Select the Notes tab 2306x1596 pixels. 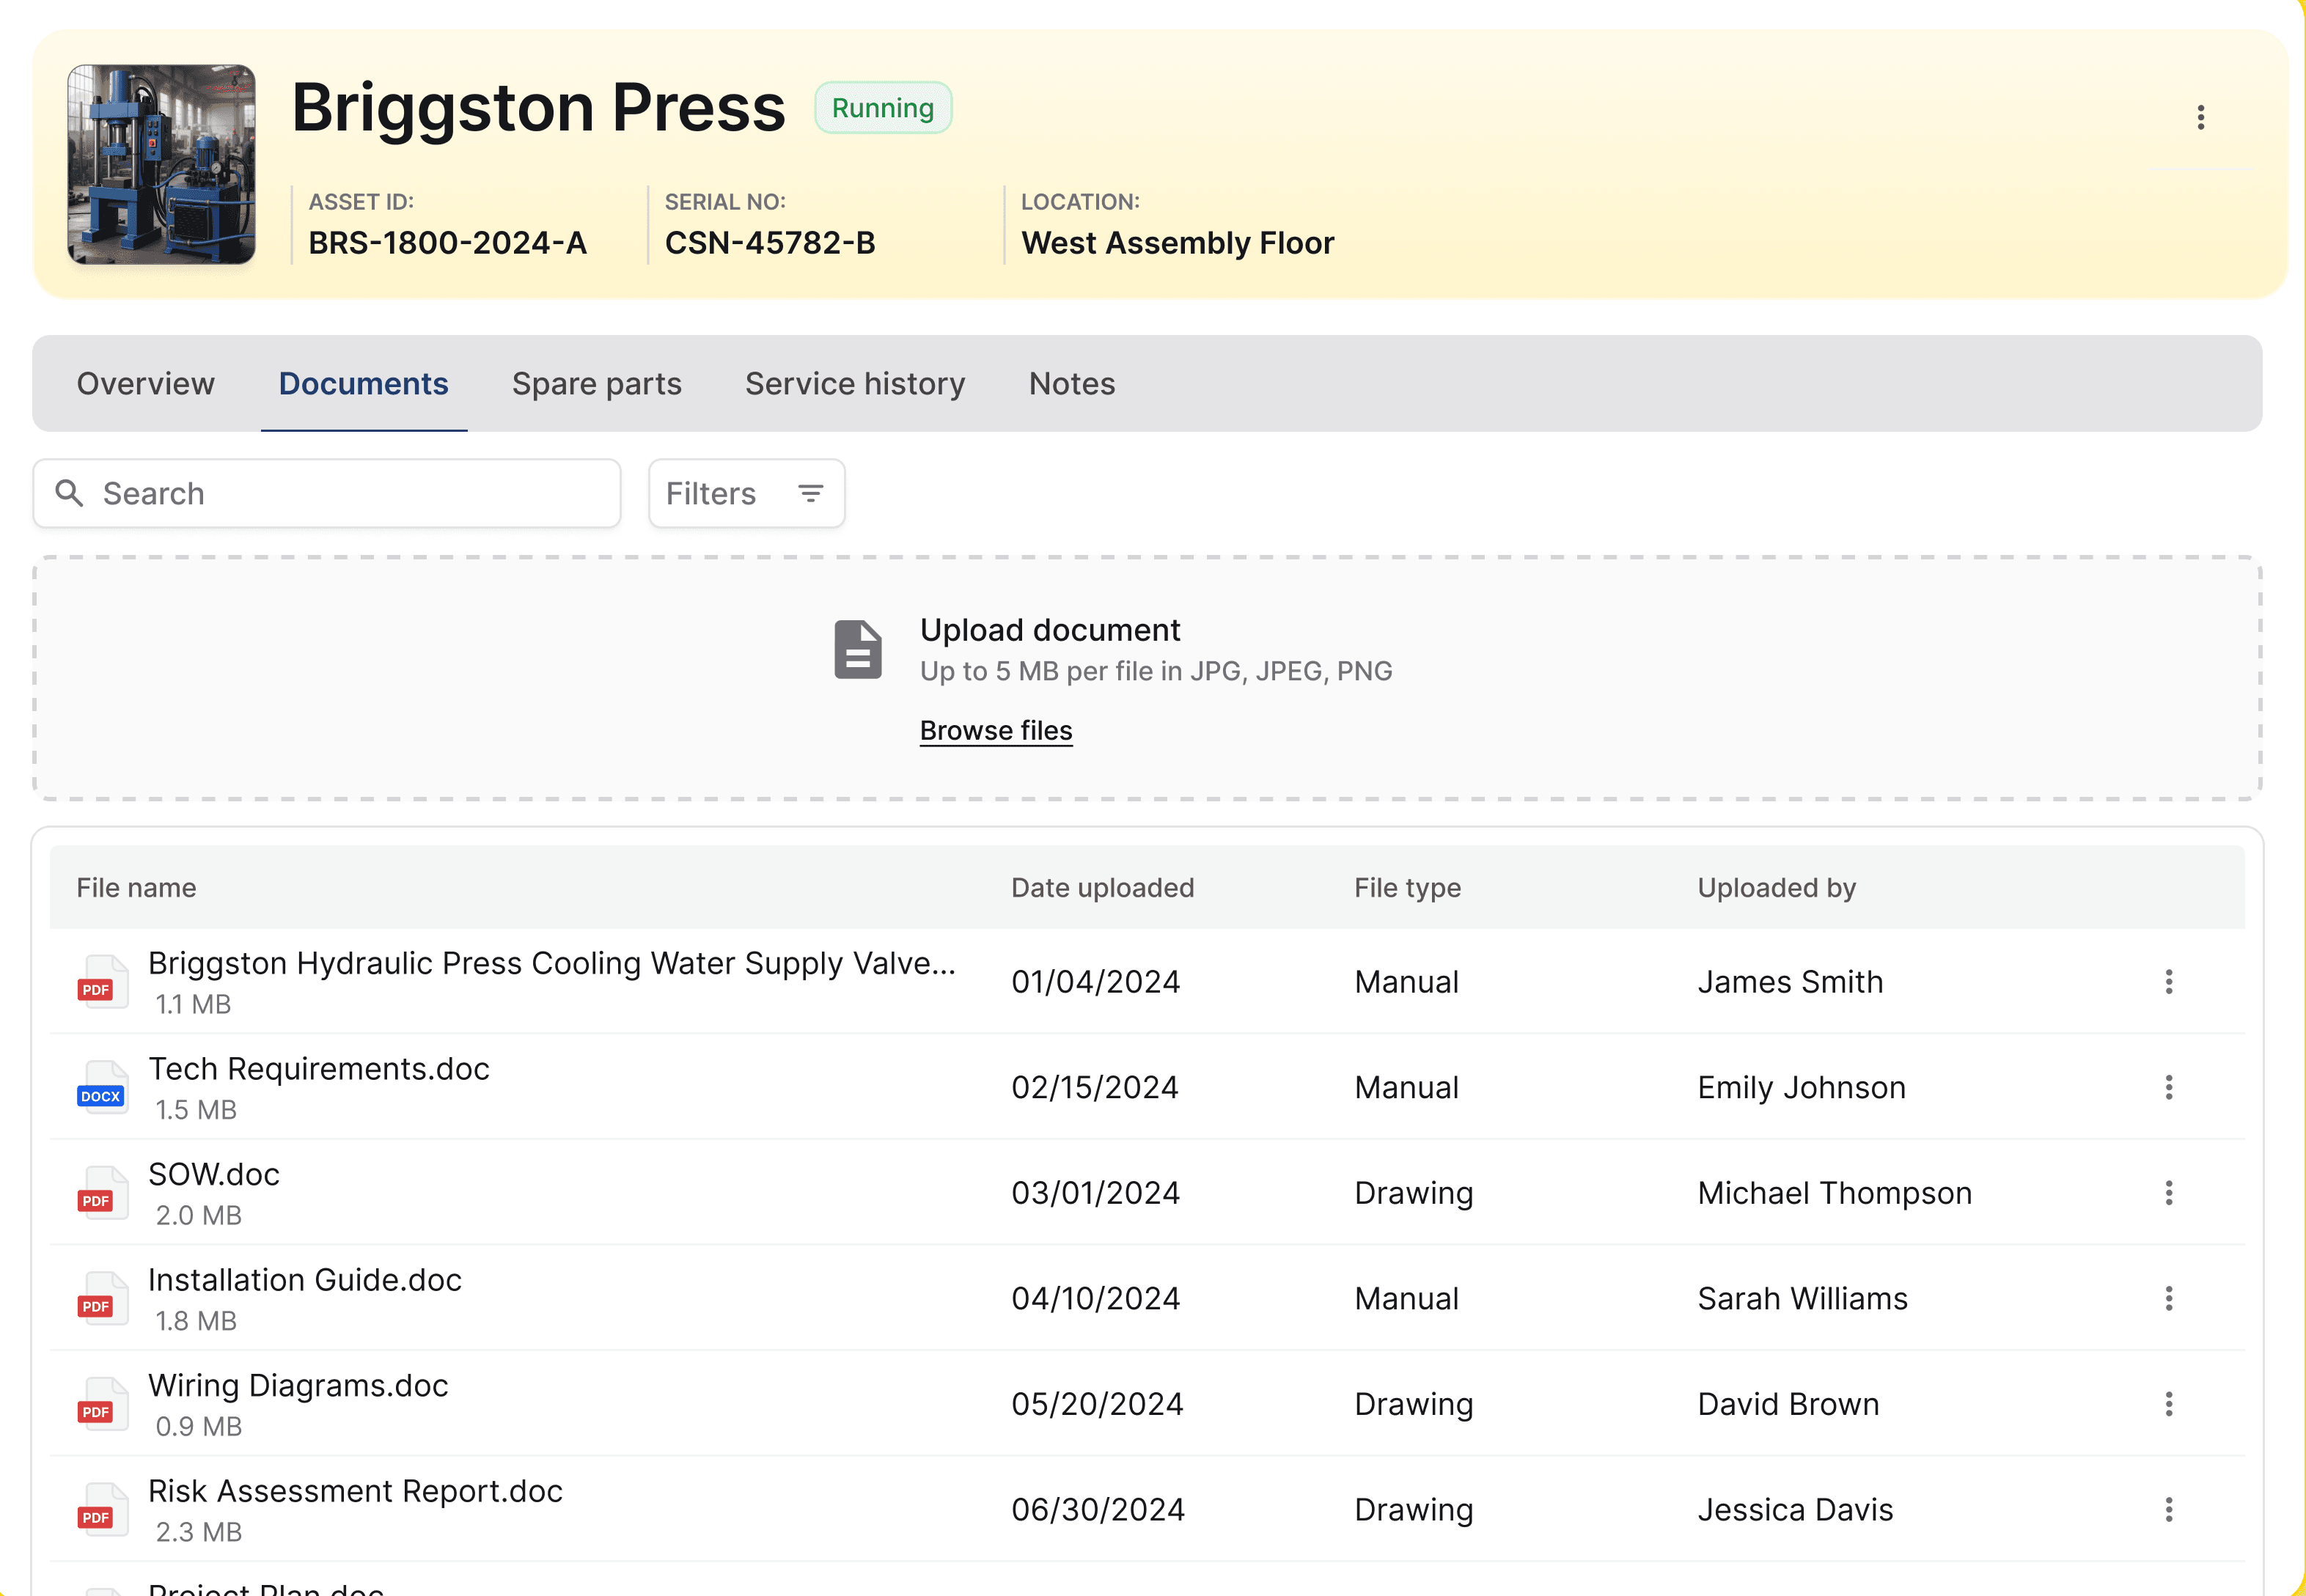[1072, 384]
